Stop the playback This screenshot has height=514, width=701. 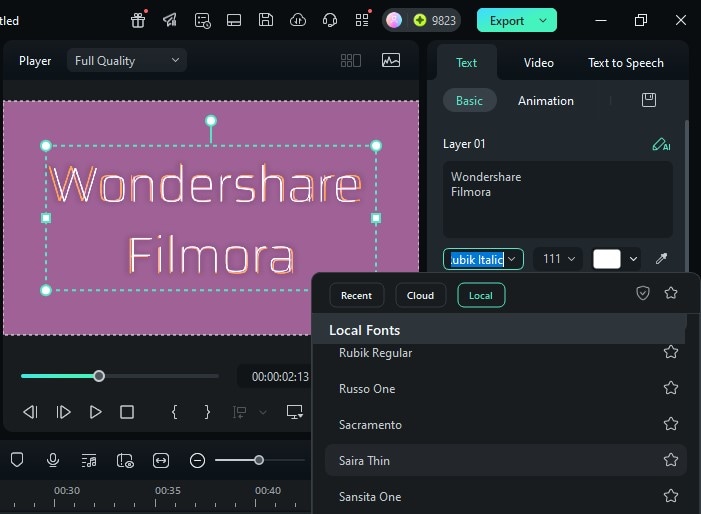(x=127, y=412)
